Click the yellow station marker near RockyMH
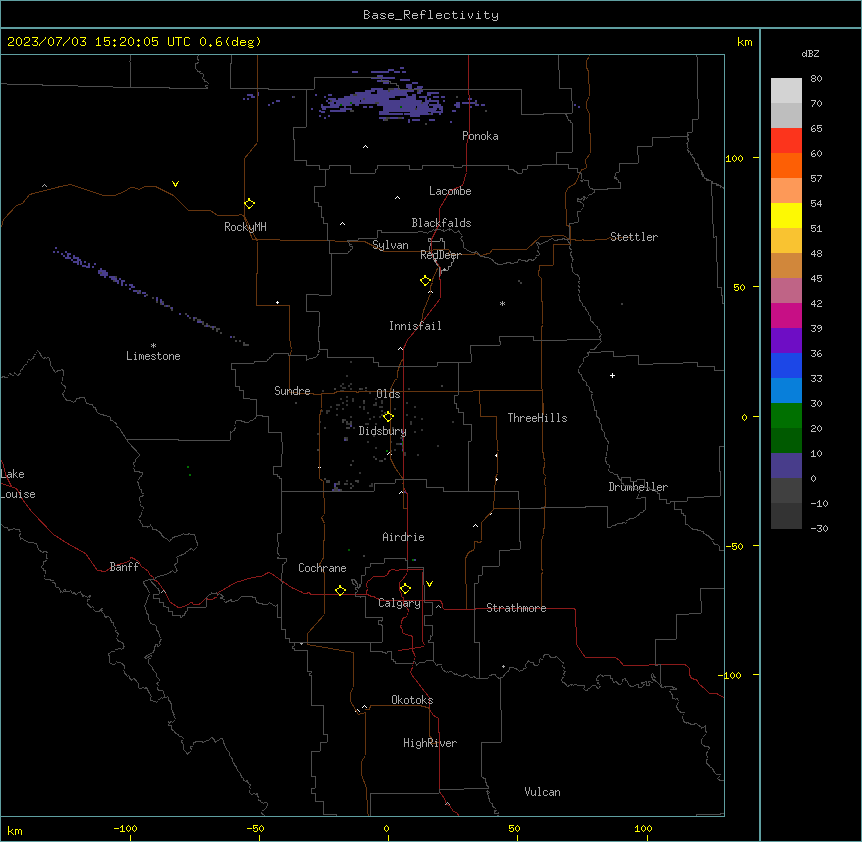 point(250,204)
